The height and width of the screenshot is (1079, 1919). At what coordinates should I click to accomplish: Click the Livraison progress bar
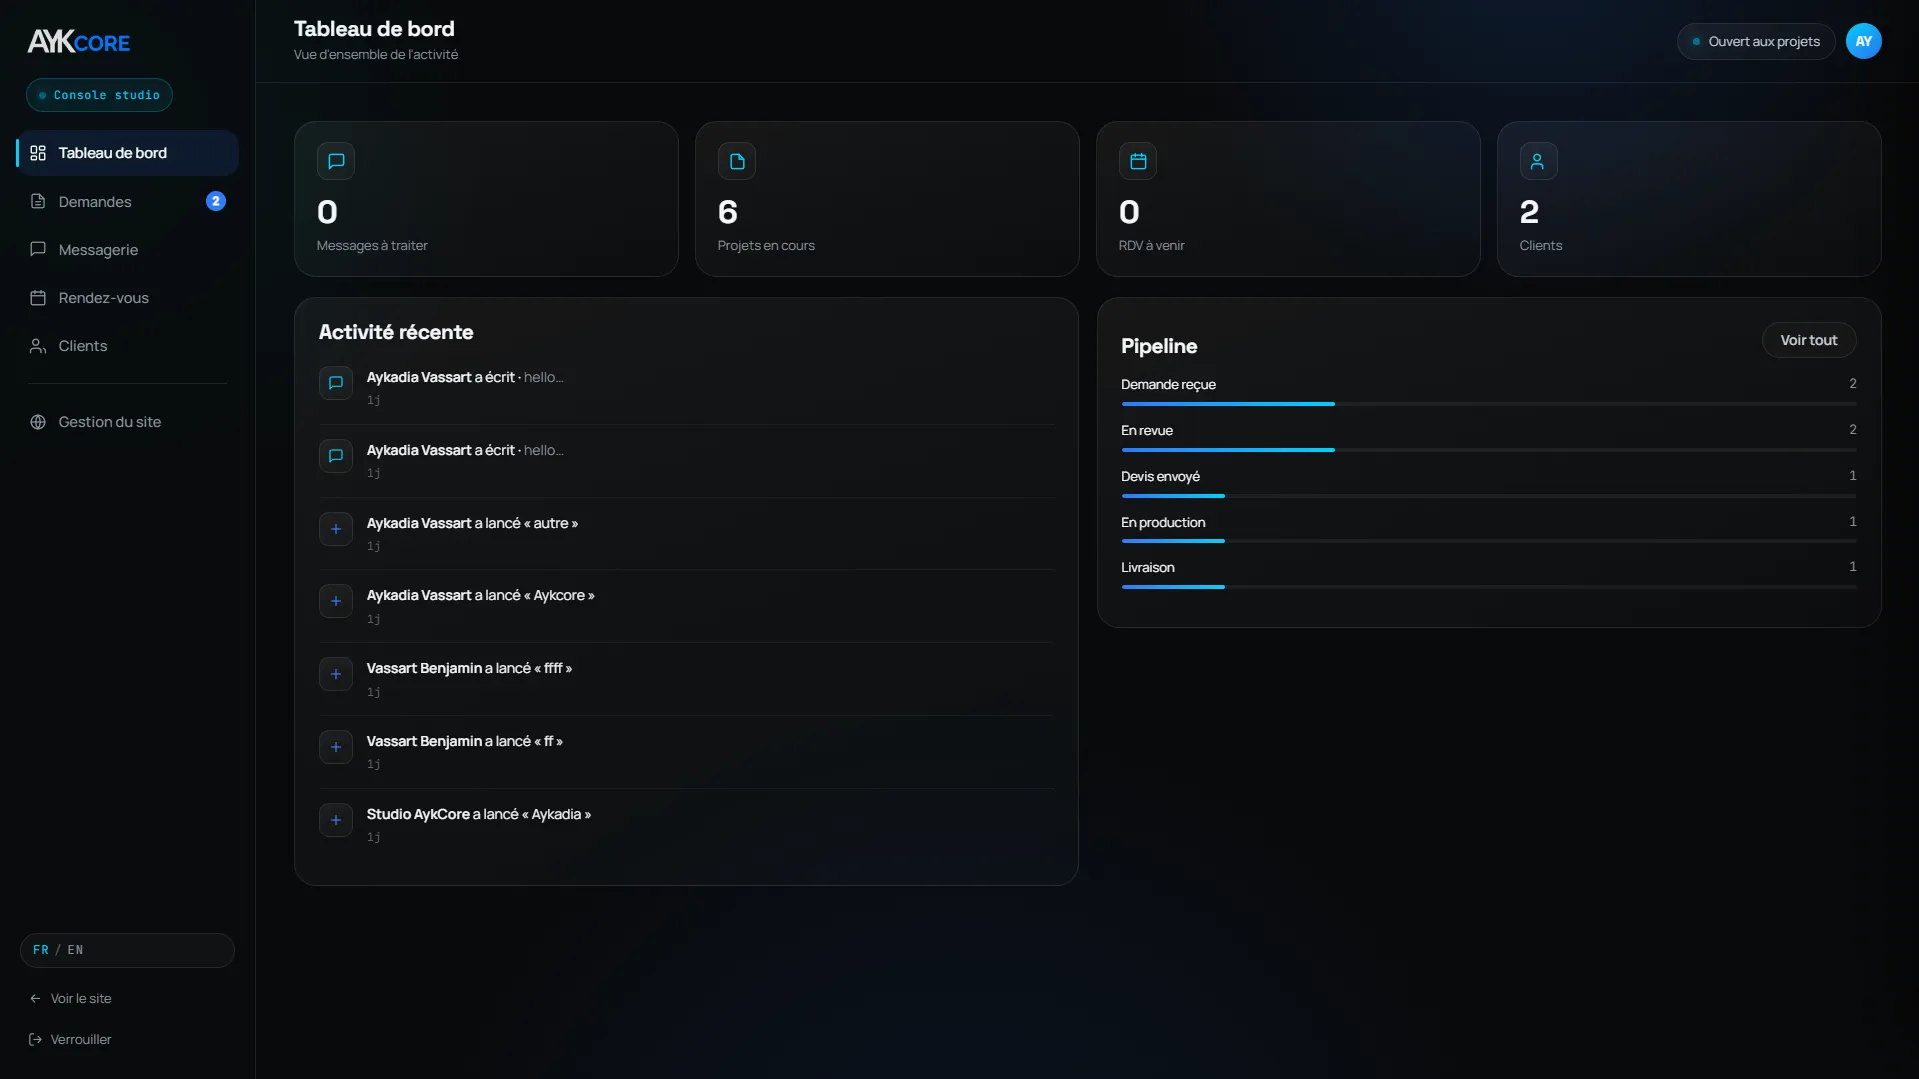1489,587
